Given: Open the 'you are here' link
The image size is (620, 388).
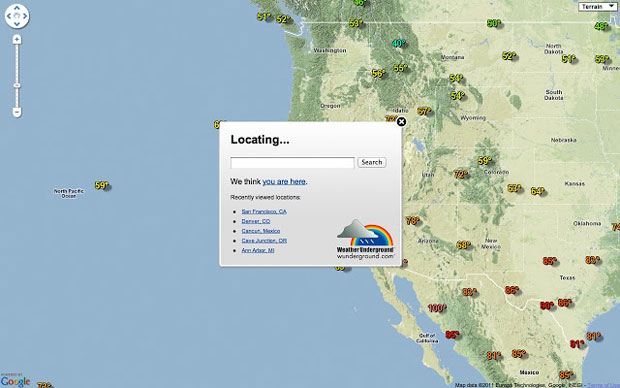Looking at the screenshot, I should pos(284,182).
